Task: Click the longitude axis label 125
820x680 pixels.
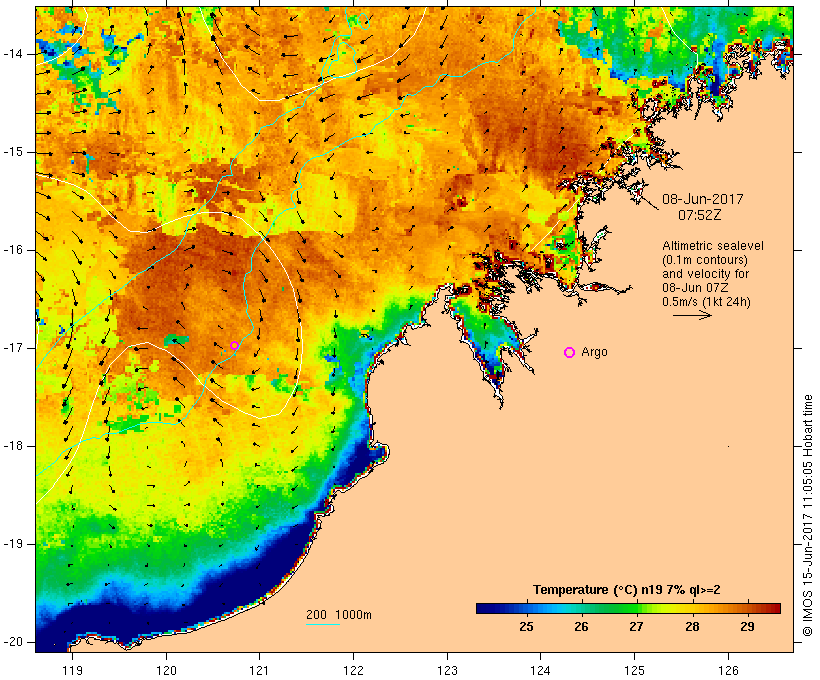Action: (x=635, y=671)
